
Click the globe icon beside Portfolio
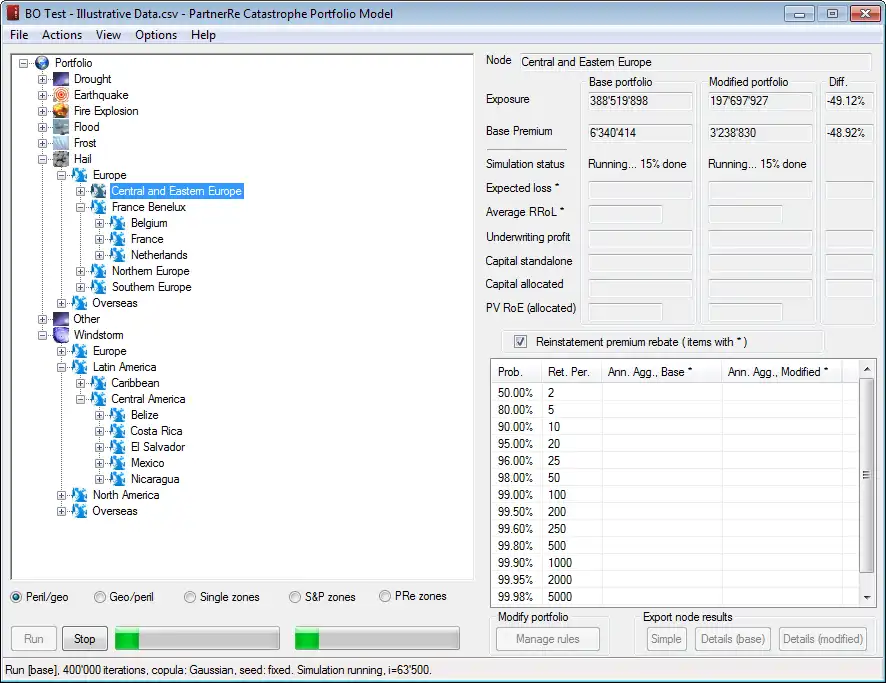(42, 63)
